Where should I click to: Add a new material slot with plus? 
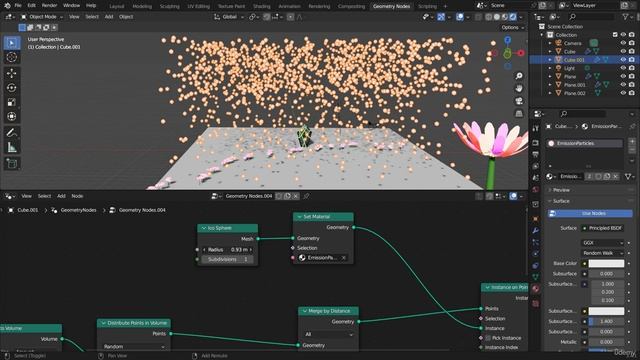point(632,142)
